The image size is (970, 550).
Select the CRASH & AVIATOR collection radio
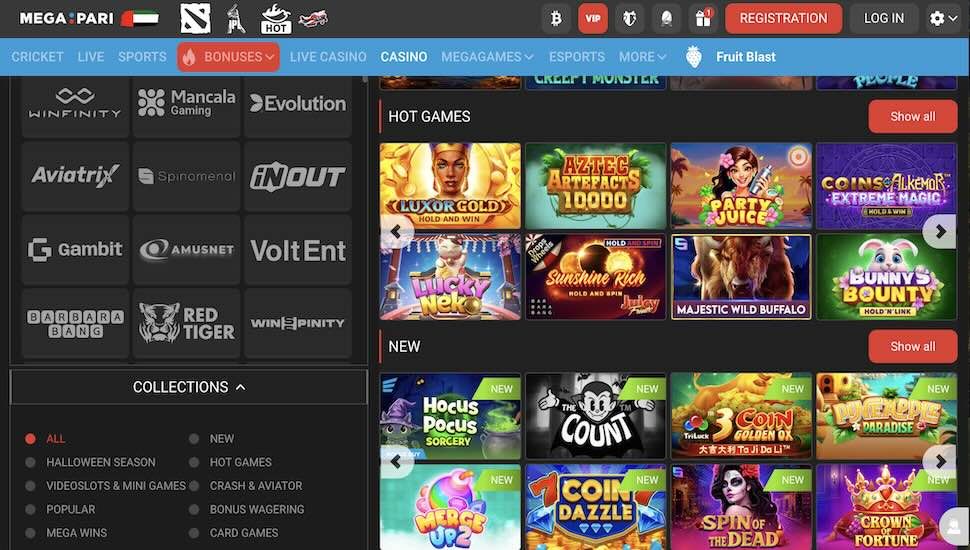tap(194, 486)
